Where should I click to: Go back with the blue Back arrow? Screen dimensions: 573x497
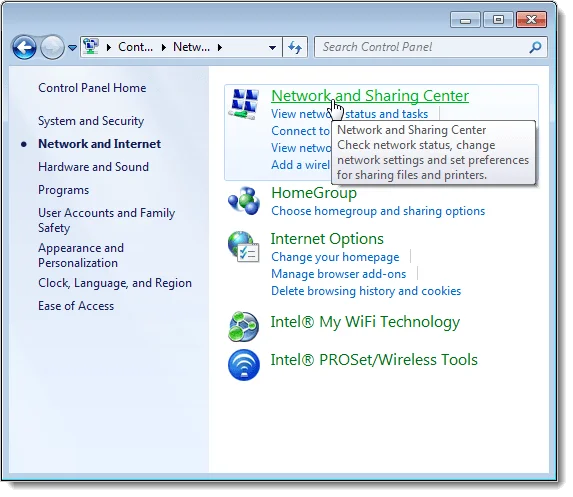tap(24, 48)
